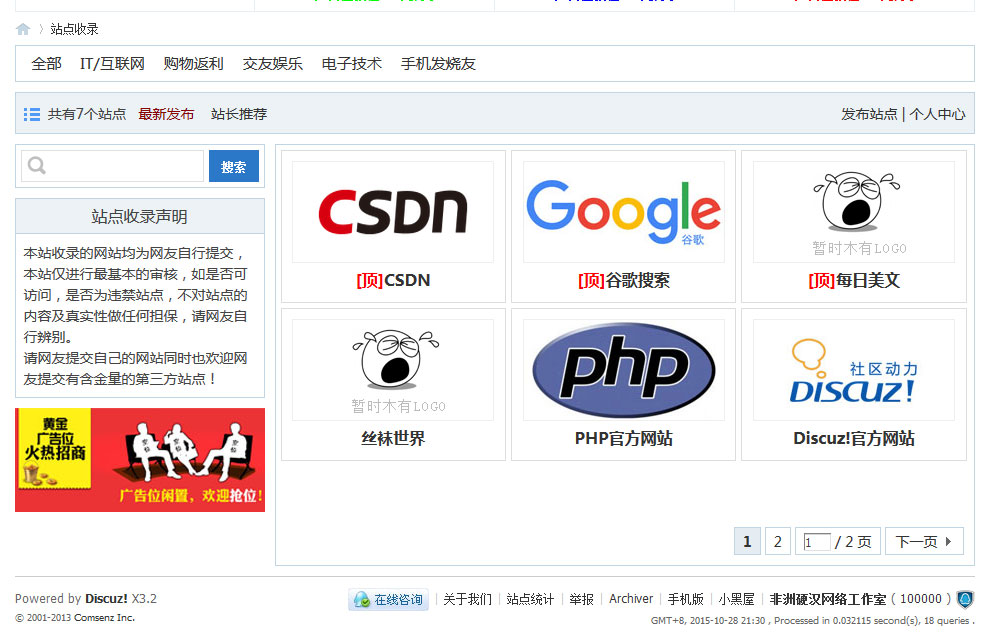Open the [顶]每日美文 site title
Image resolution: width=991 pixels, height=638 pixels.
(854, 280)
